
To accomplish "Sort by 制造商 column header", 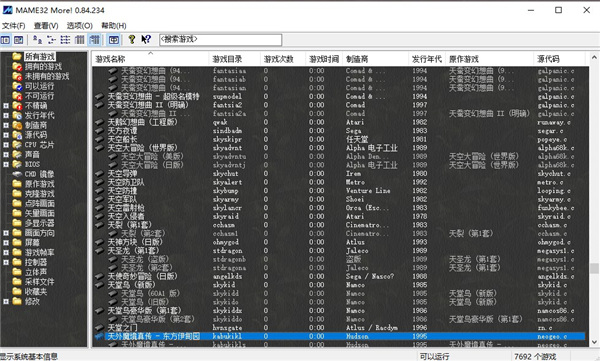I will 375,59.
